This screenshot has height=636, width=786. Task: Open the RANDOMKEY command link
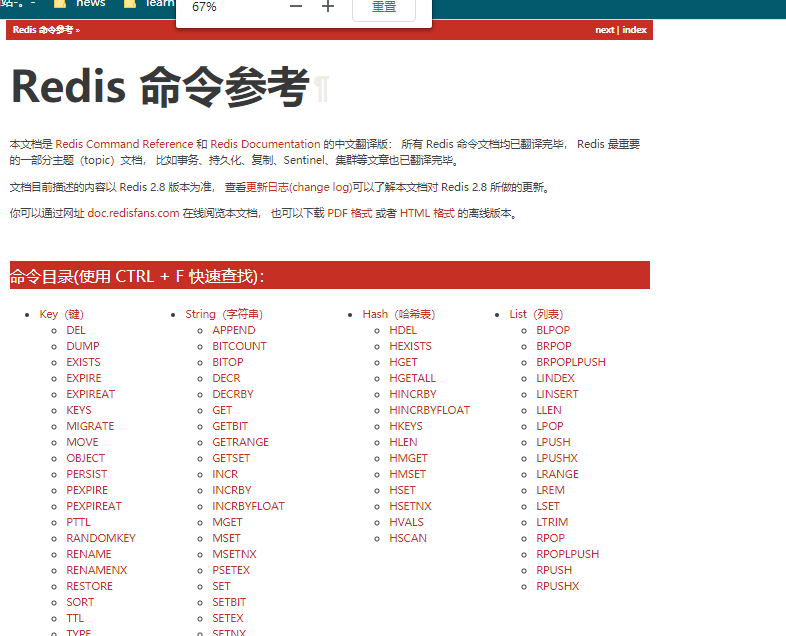coord(101,539)
